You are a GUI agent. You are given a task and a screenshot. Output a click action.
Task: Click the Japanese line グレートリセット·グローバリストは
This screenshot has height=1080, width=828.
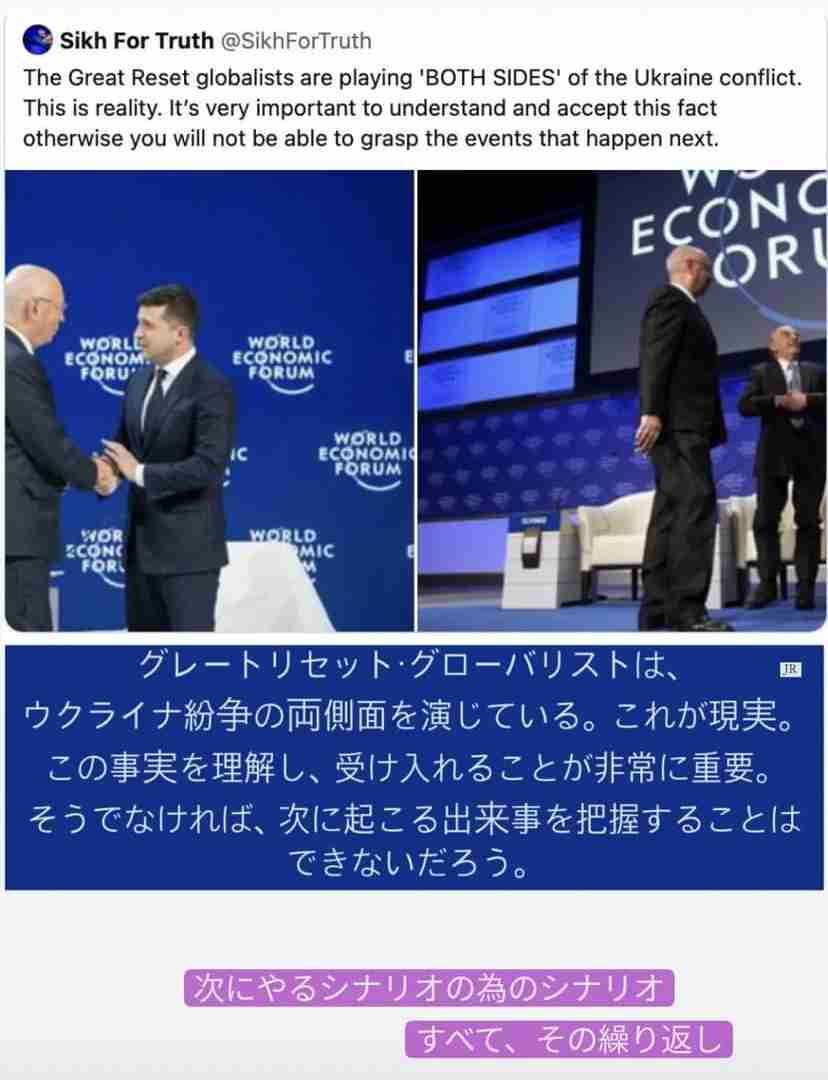pos(408,665)
